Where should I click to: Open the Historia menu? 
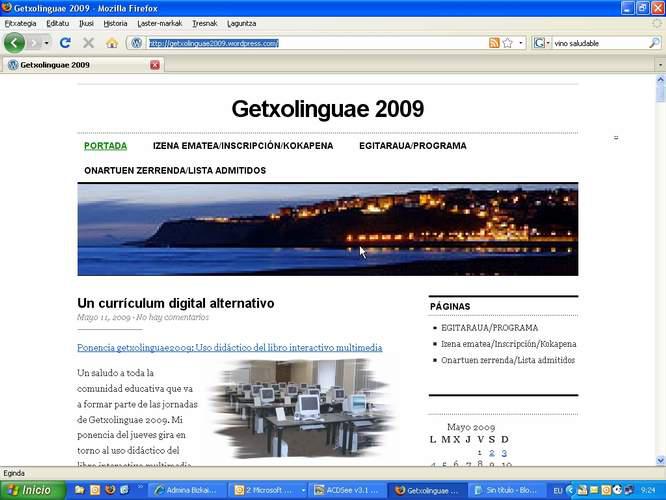click(115, 24)
